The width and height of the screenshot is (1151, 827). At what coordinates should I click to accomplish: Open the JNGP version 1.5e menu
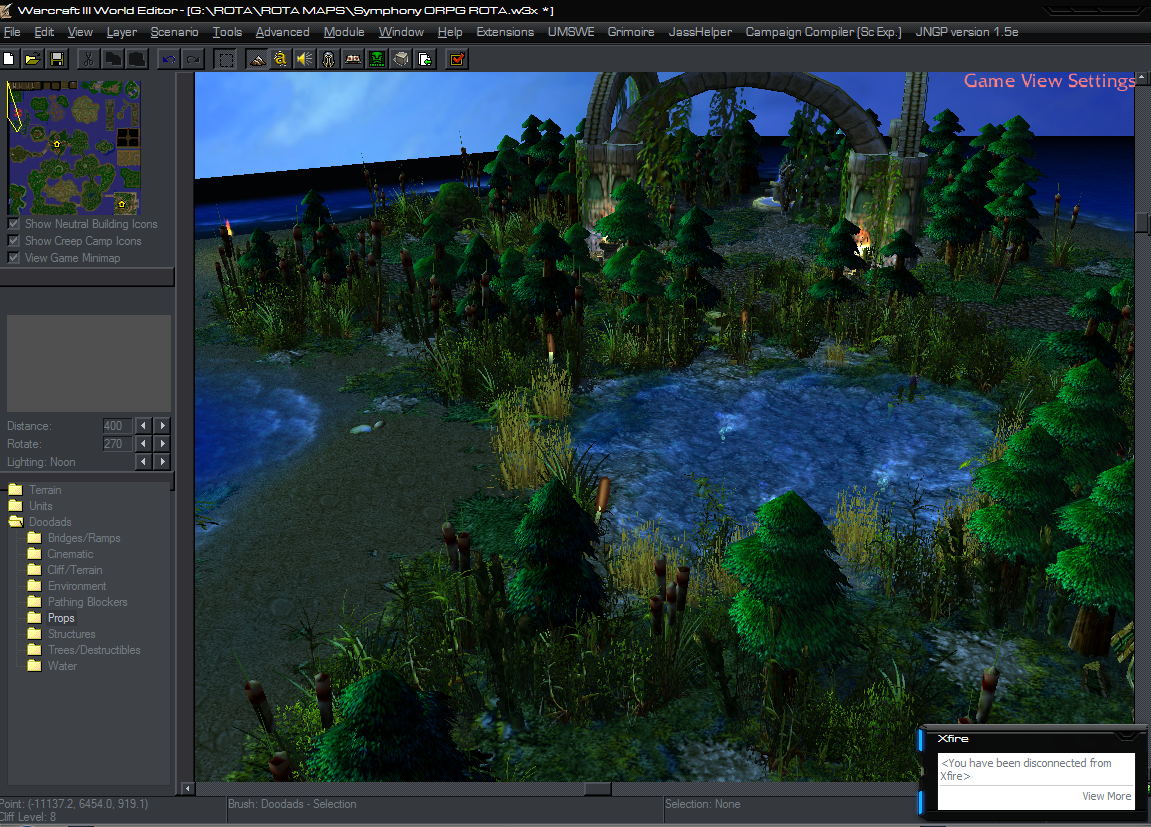point(966,32)
